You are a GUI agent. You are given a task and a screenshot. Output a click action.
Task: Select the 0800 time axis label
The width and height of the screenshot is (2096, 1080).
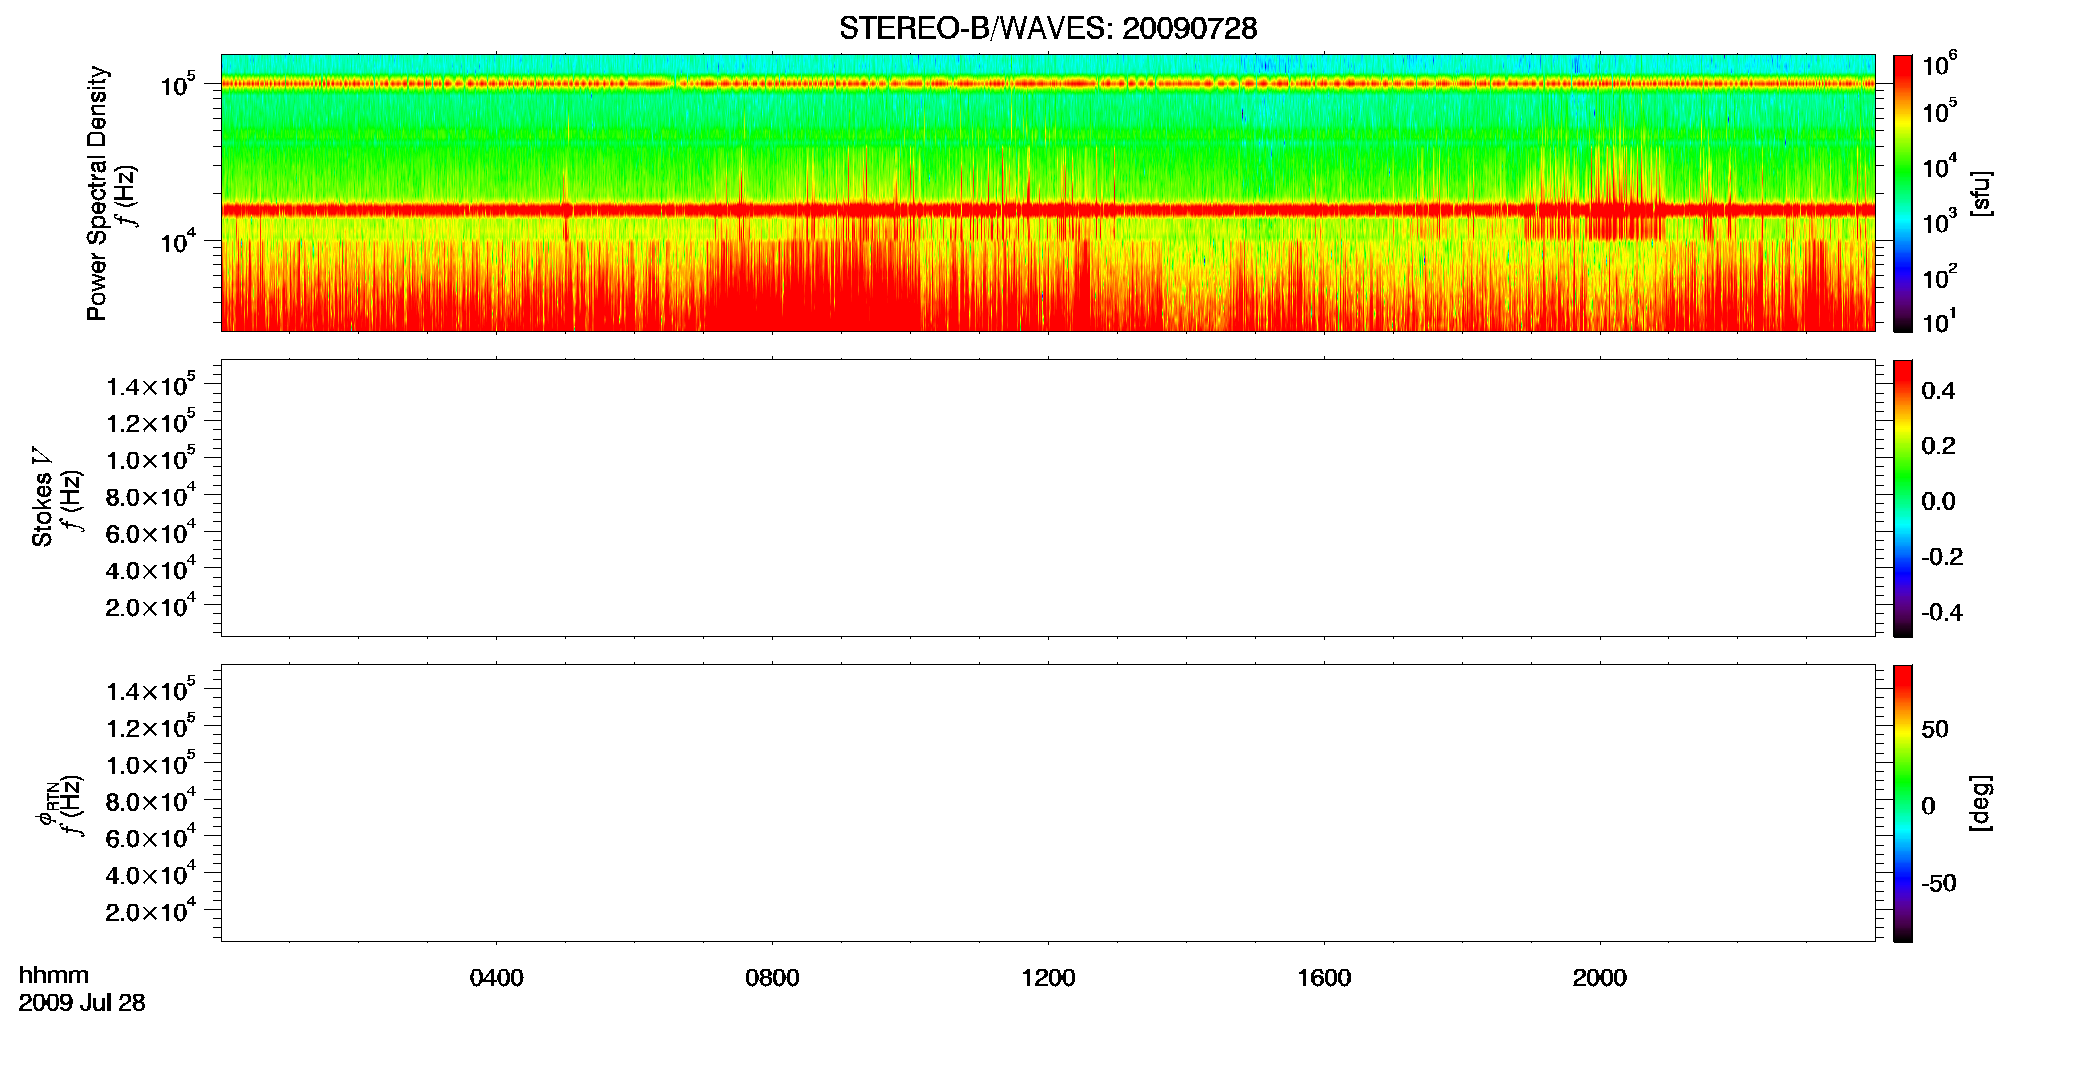(x=772, y=978)
